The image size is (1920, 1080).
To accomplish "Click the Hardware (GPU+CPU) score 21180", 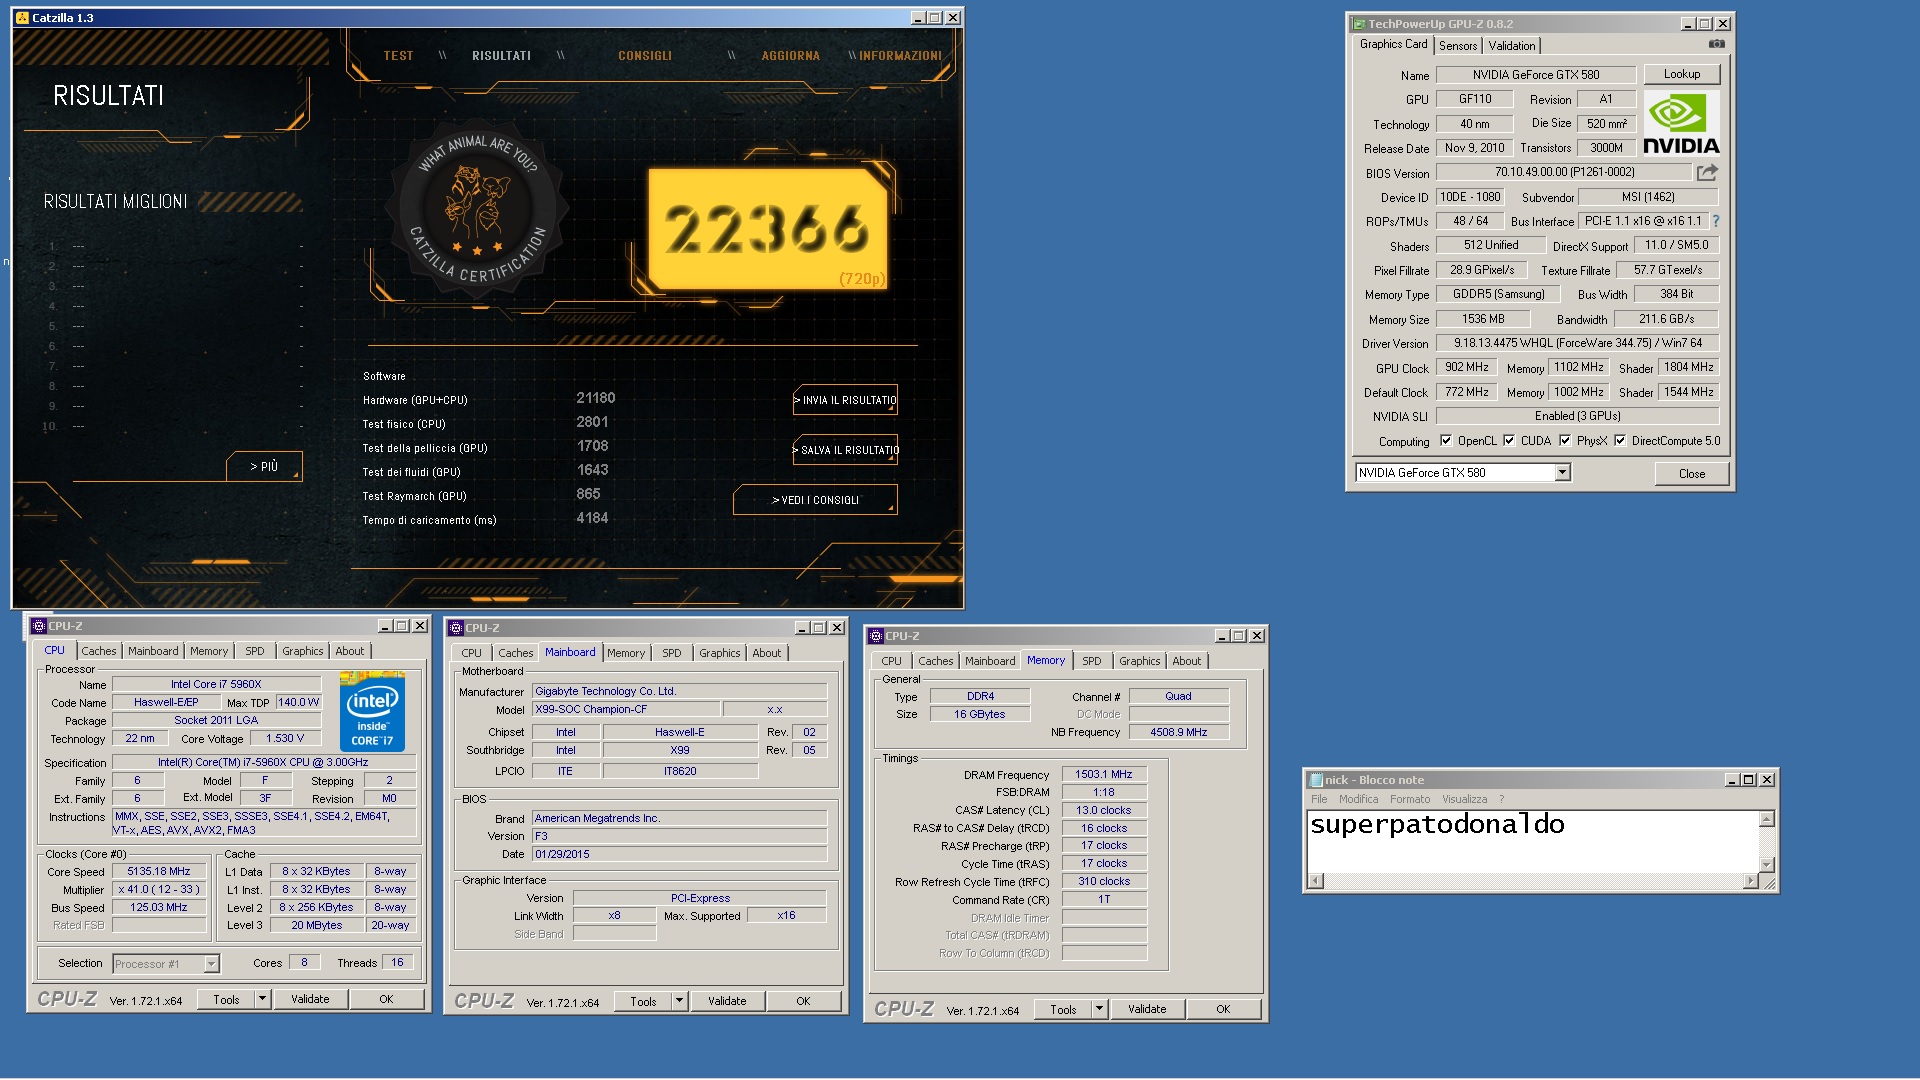I will click(x=596, y=398).
